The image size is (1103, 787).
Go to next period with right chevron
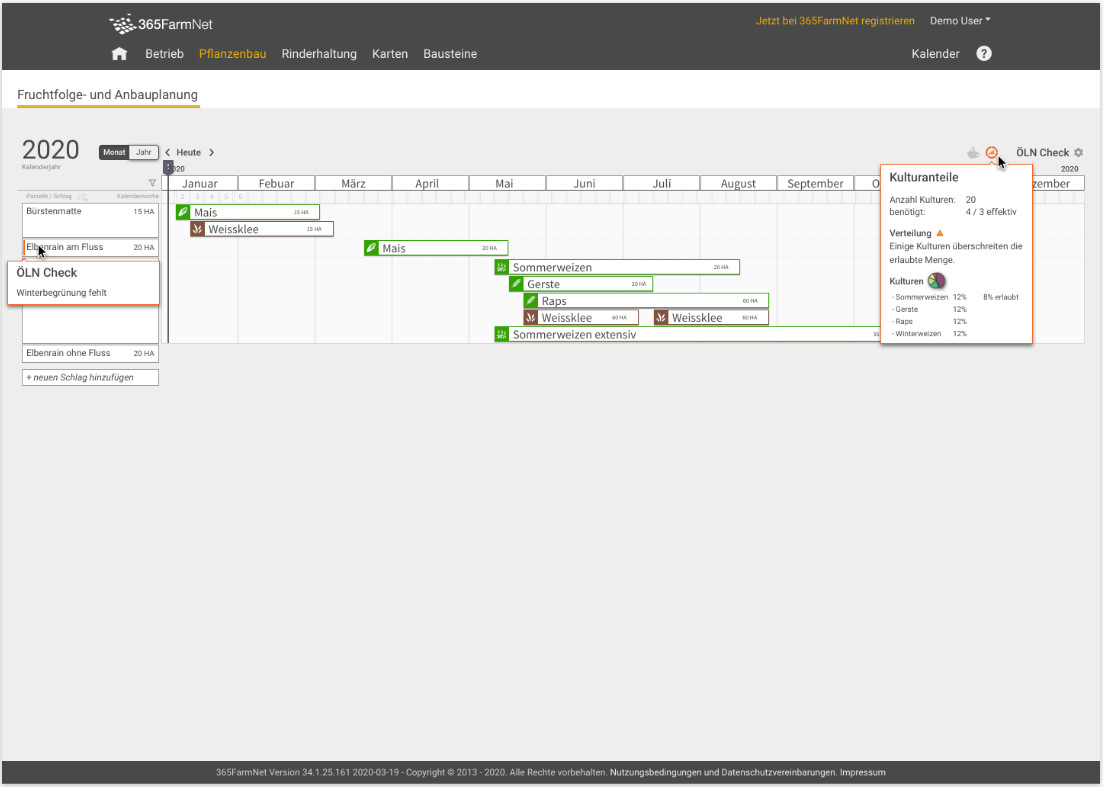click(x=211, y=153)
